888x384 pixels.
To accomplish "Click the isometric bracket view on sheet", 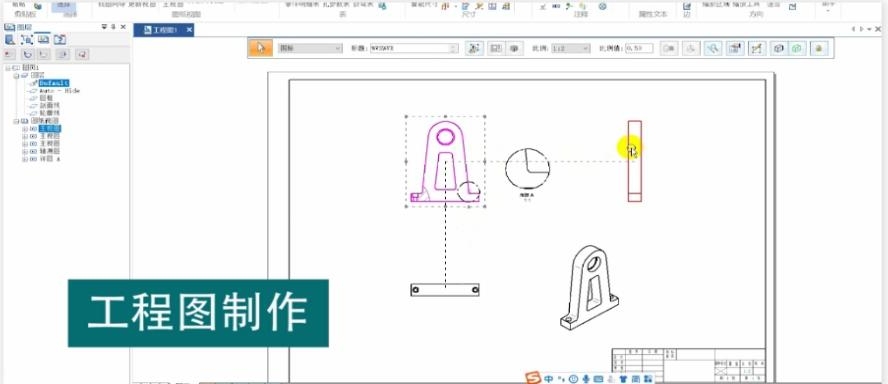I will tap(589, 287).
